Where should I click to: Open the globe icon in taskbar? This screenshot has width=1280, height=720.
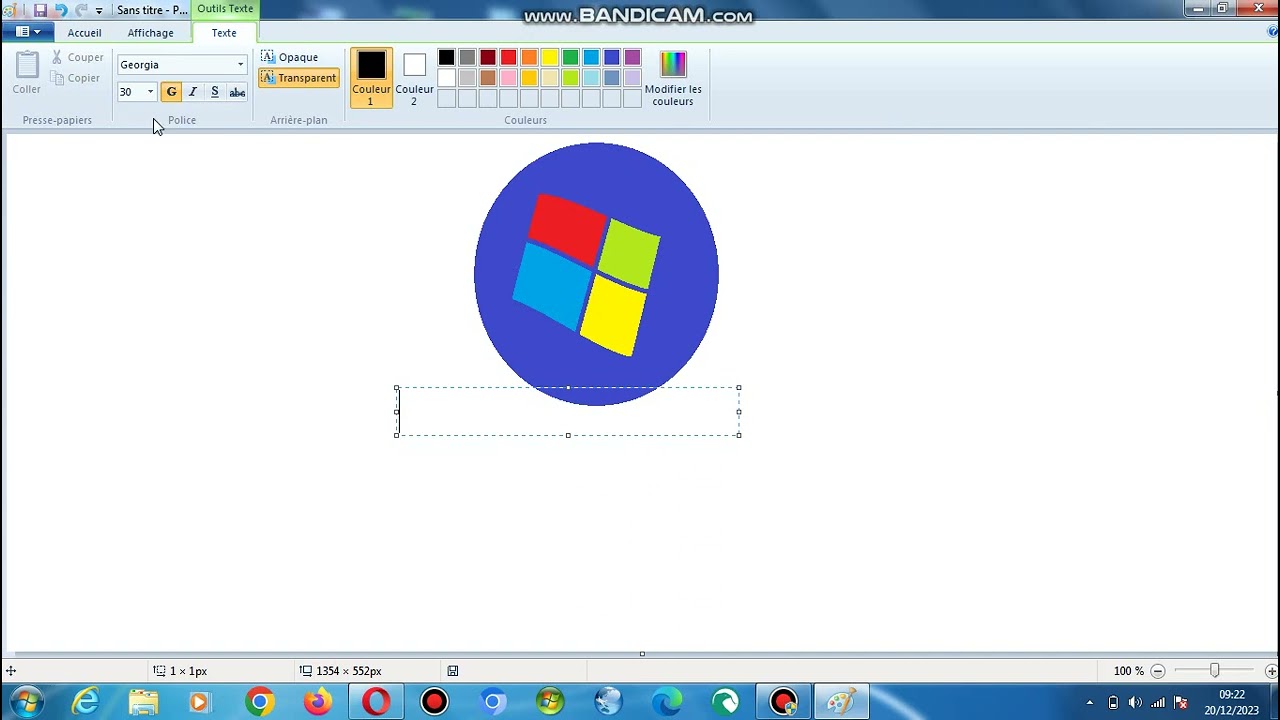tap(608, 702)
